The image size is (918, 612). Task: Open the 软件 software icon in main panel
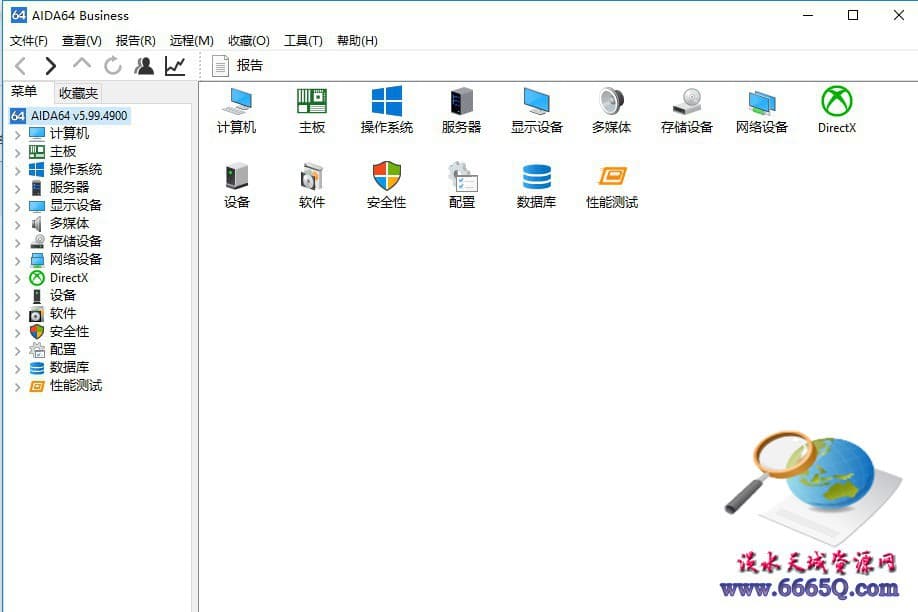(x=311, y=185)
